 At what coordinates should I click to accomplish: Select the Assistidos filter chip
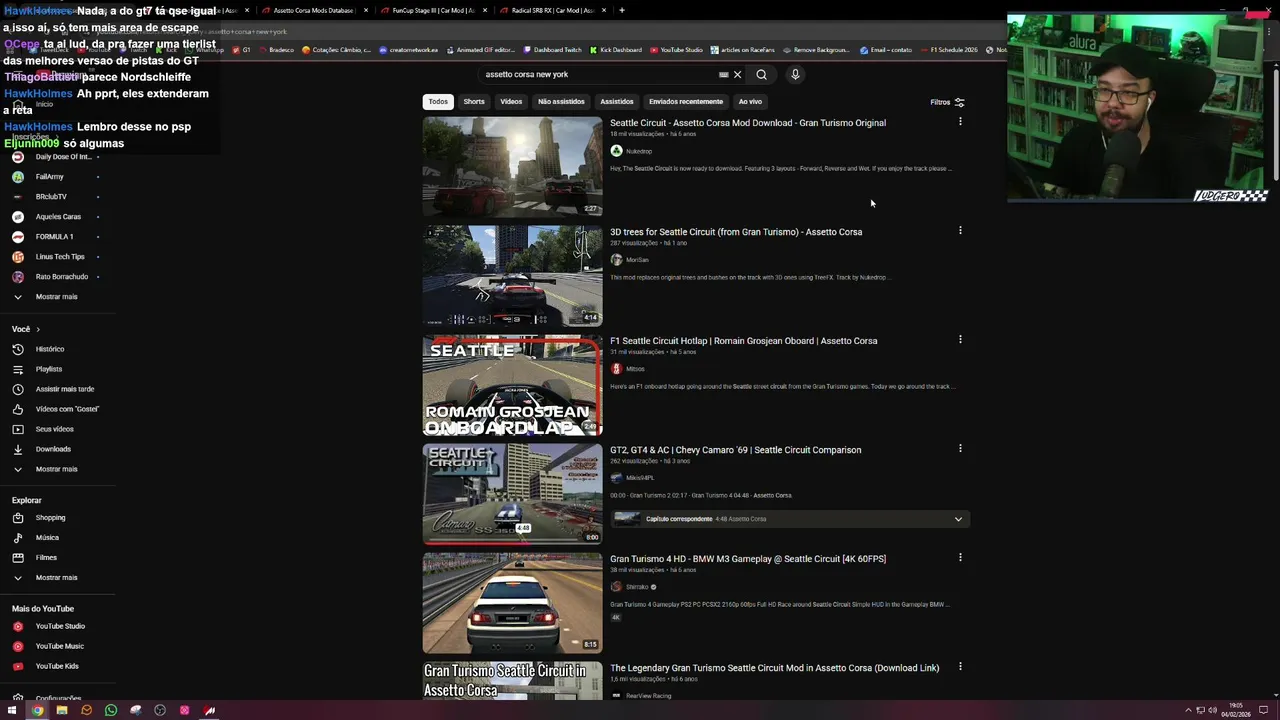pos(616,101)
